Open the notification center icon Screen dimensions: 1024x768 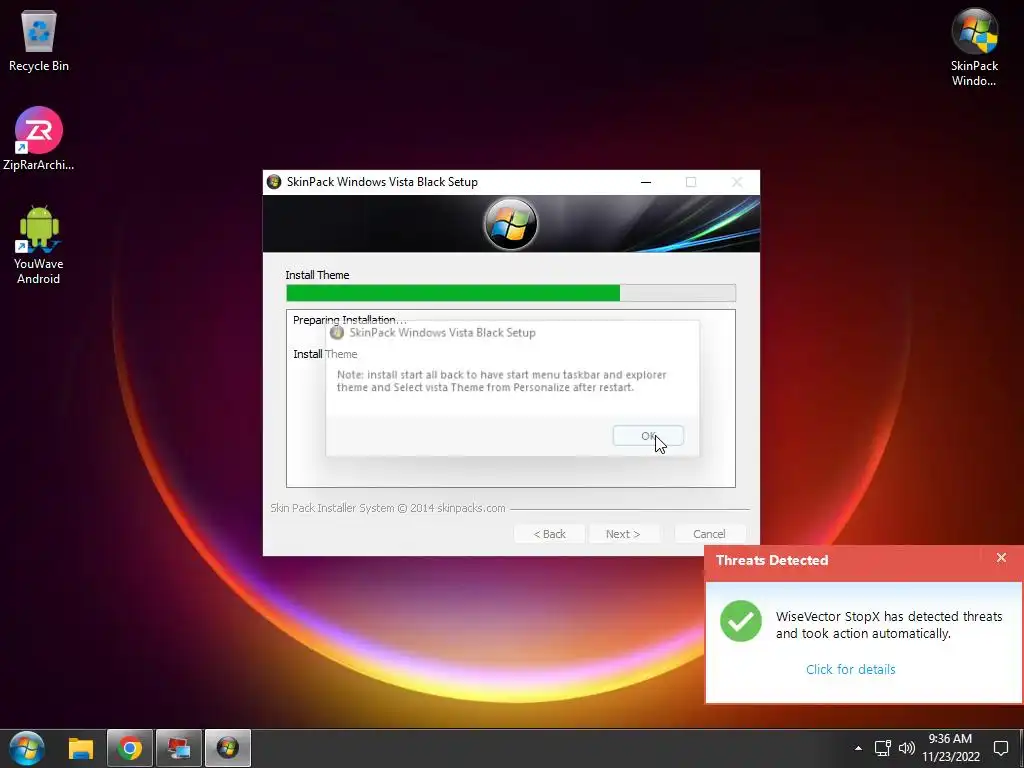click(x=1000, y=748)
